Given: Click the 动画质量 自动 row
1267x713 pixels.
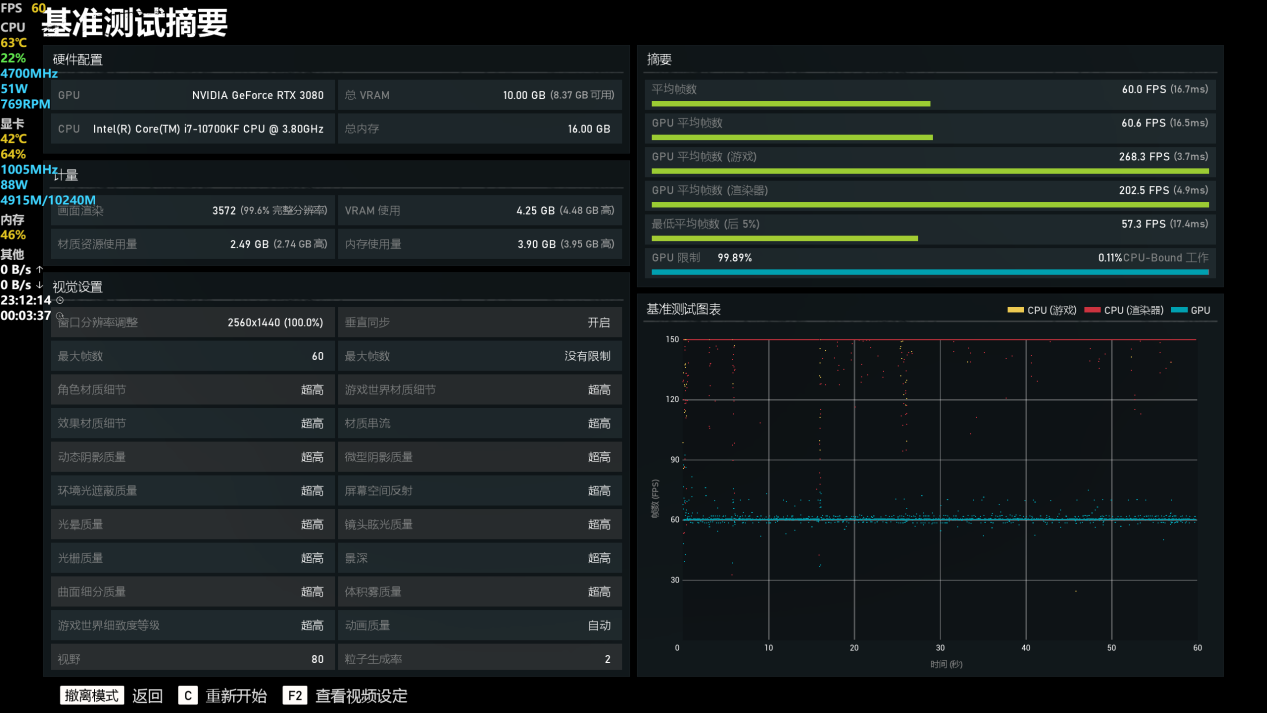Looking at the screenshot, I should 480,625.
